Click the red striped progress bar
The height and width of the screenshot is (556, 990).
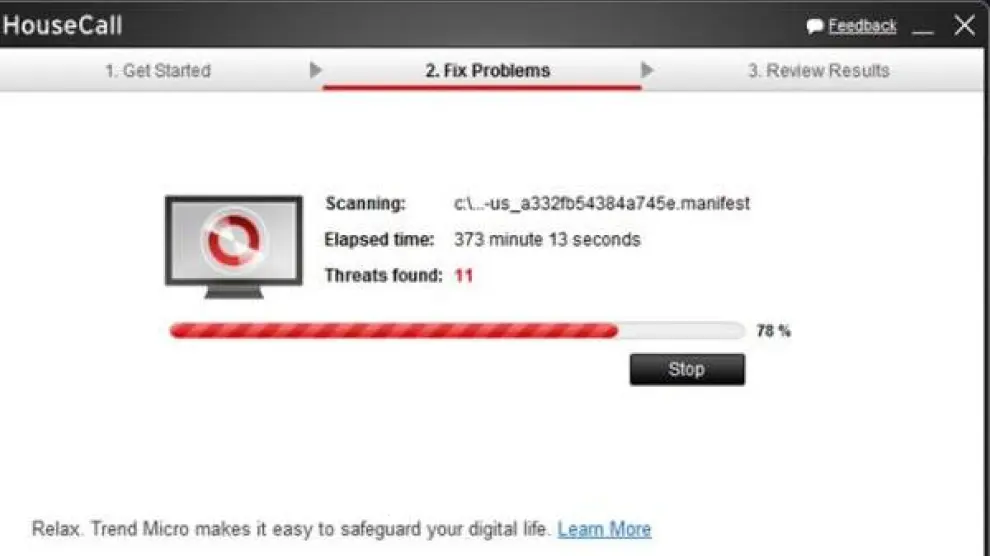point(394,330)
